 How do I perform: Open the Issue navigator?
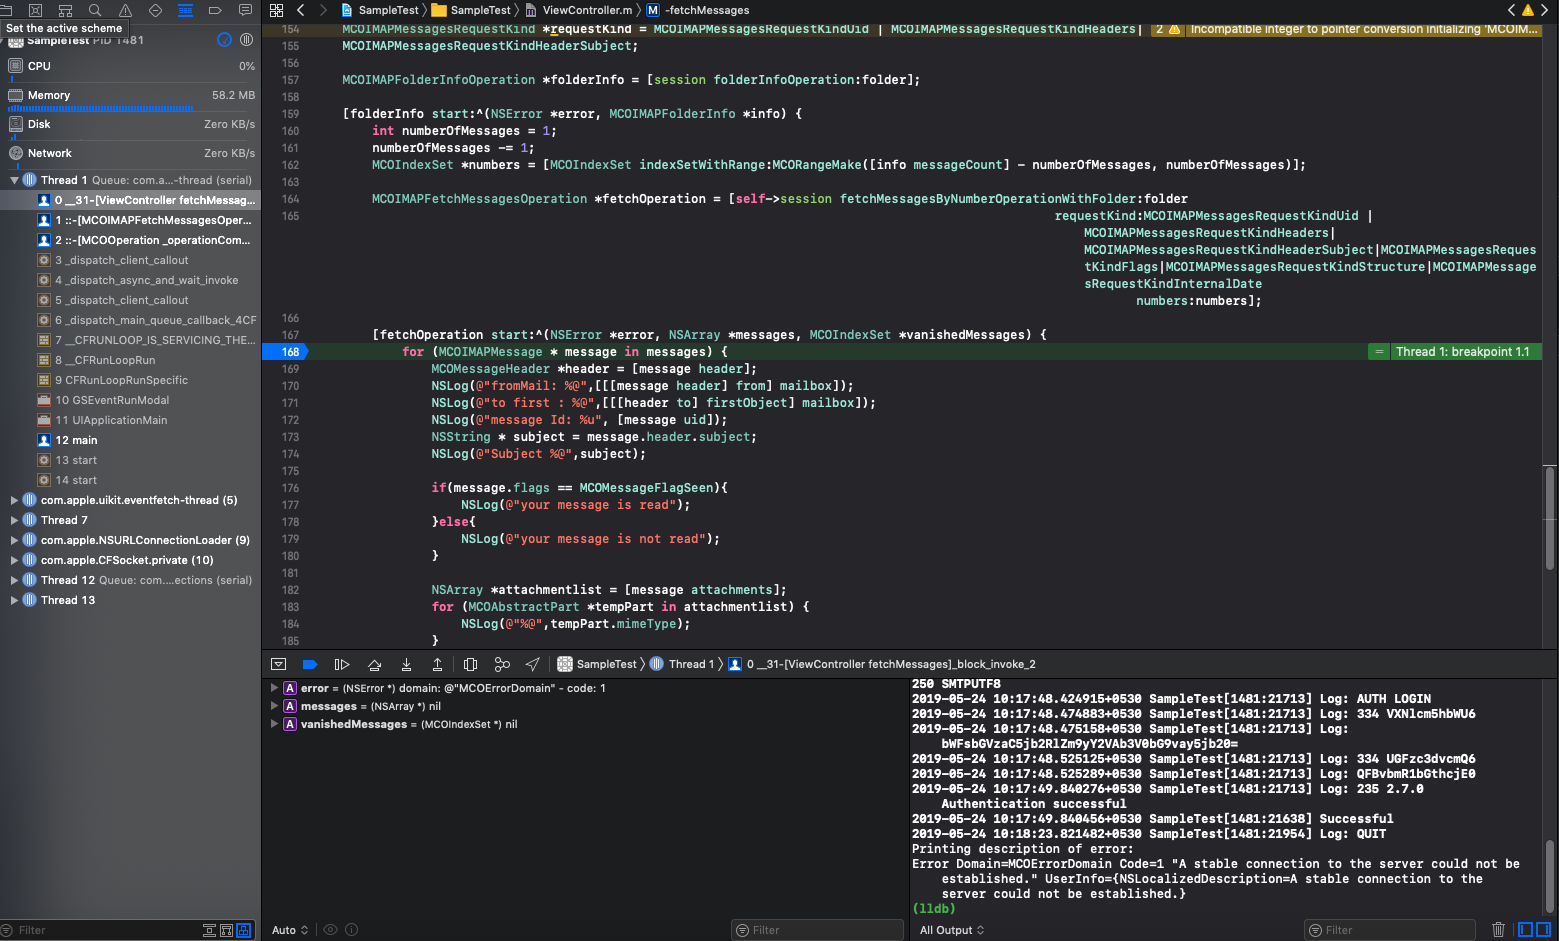point(125,10)
